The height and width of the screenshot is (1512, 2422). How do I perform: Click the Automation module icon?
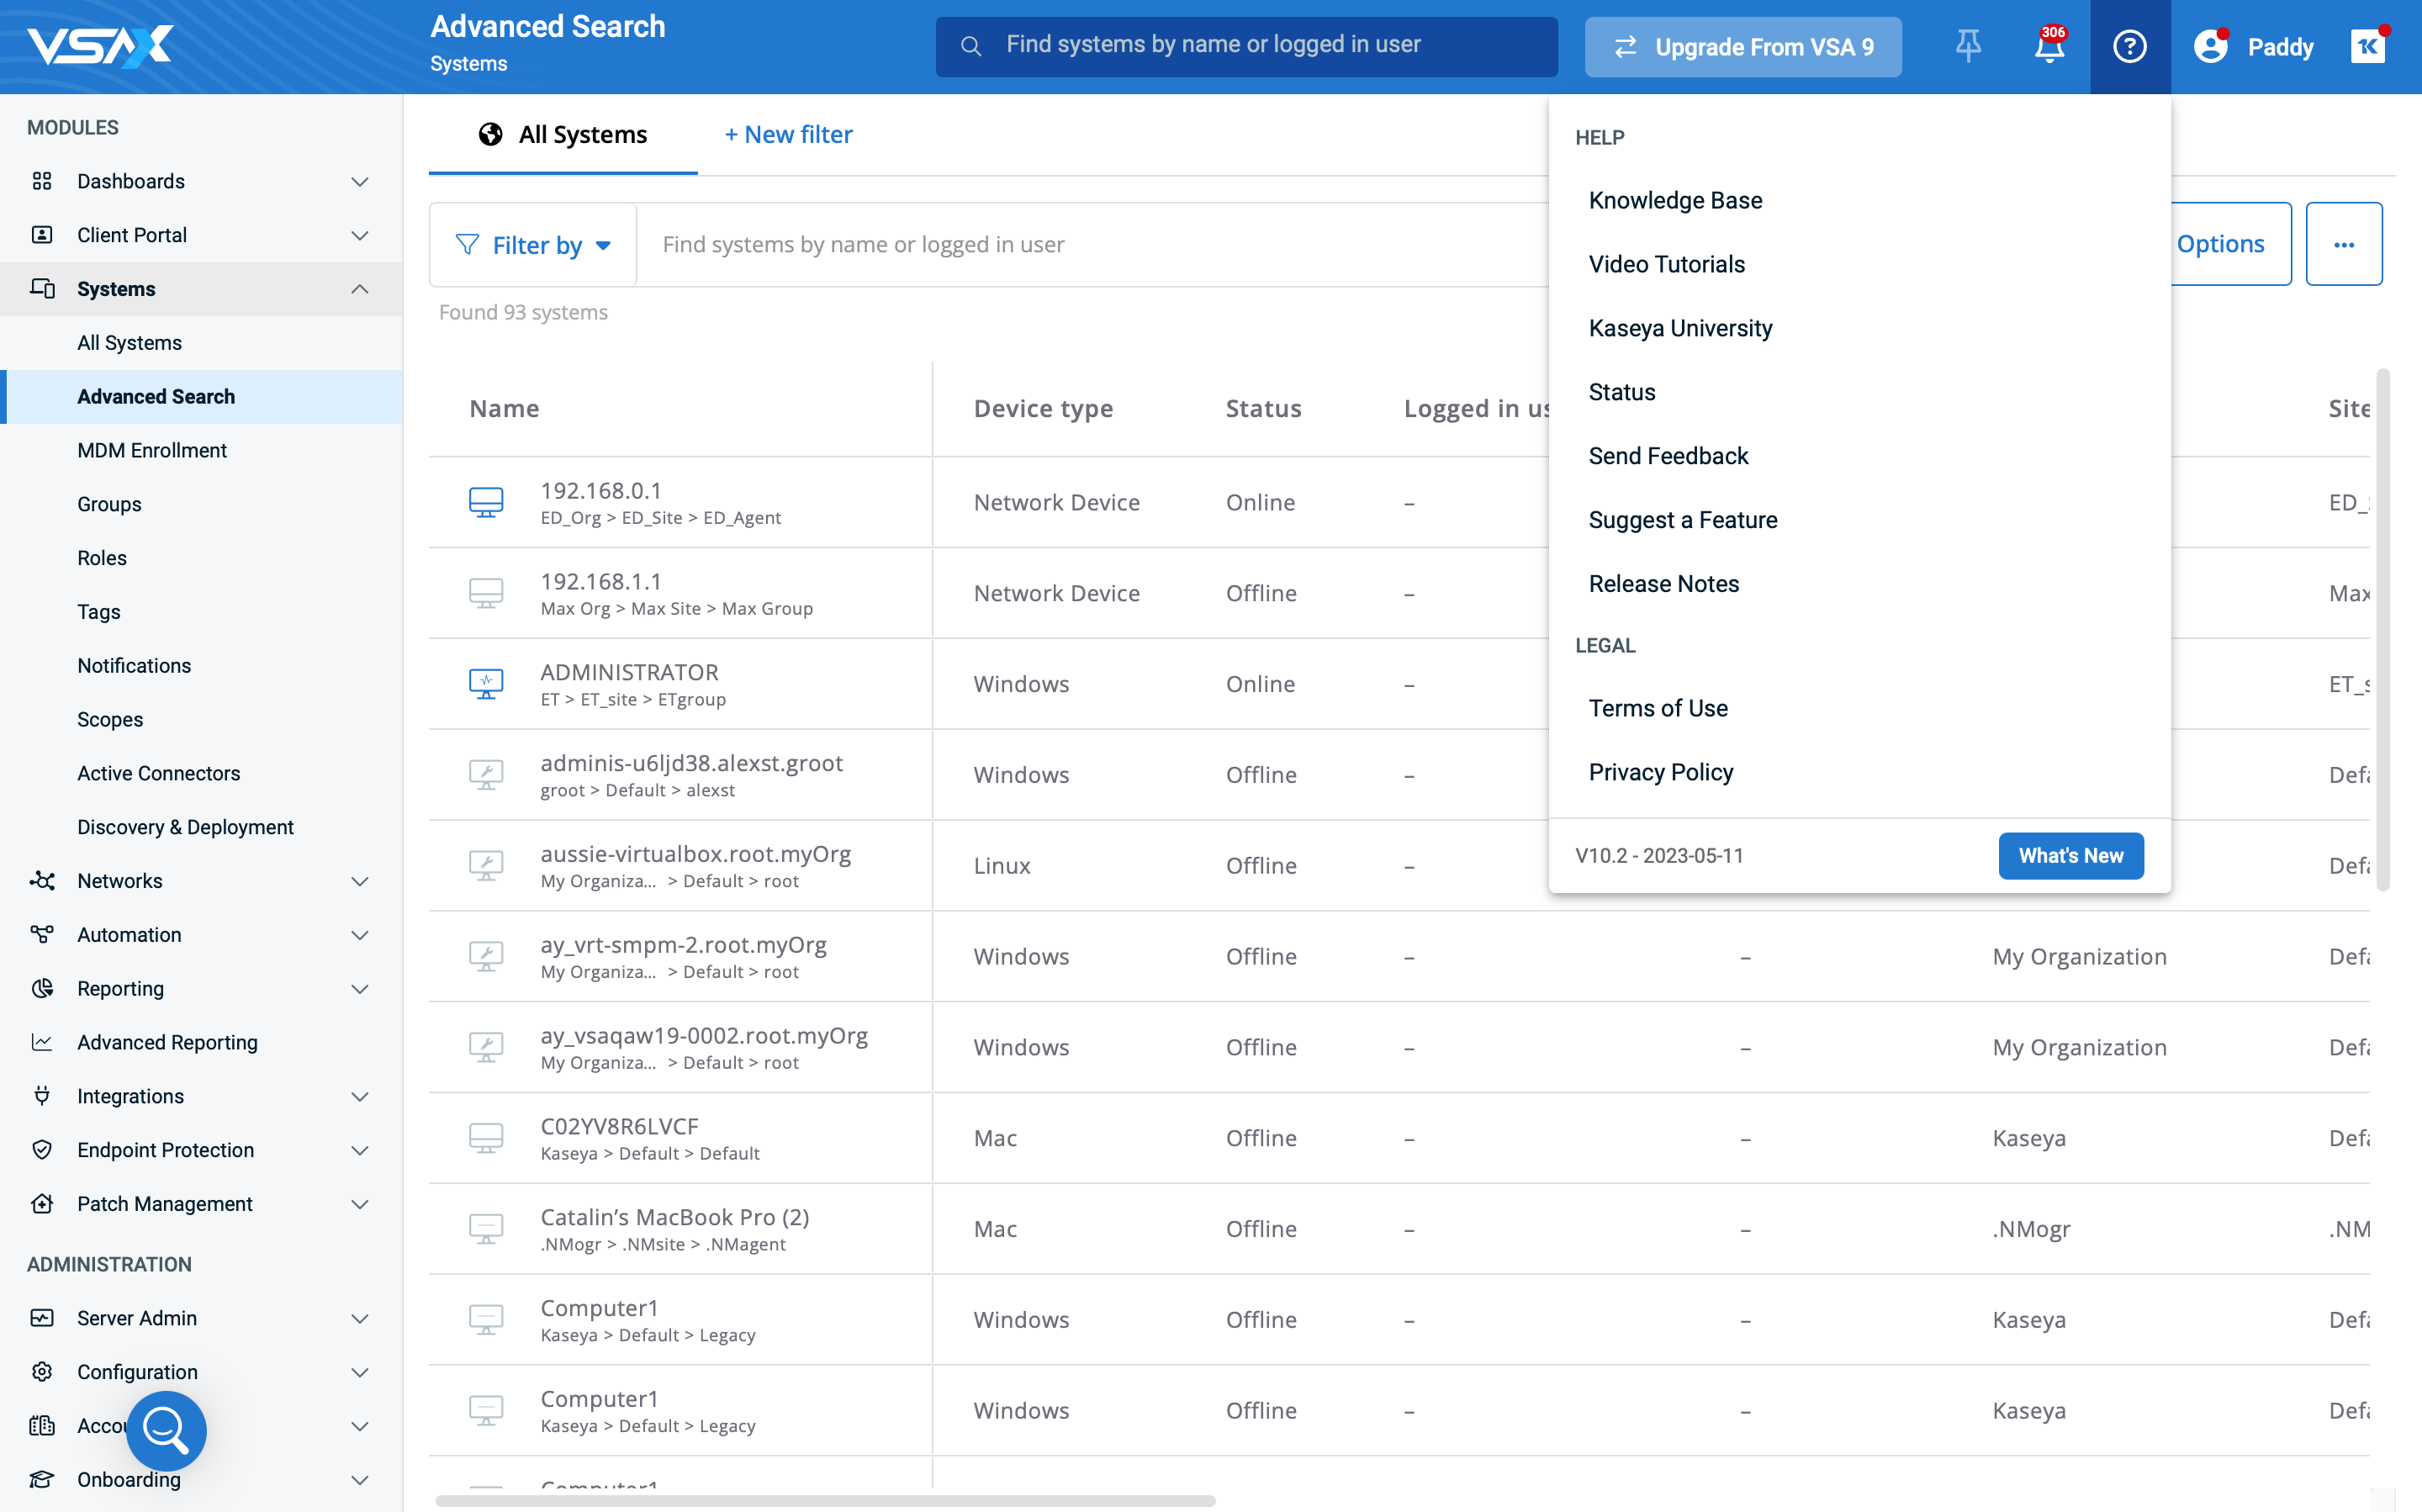click(x=42, y=935)
